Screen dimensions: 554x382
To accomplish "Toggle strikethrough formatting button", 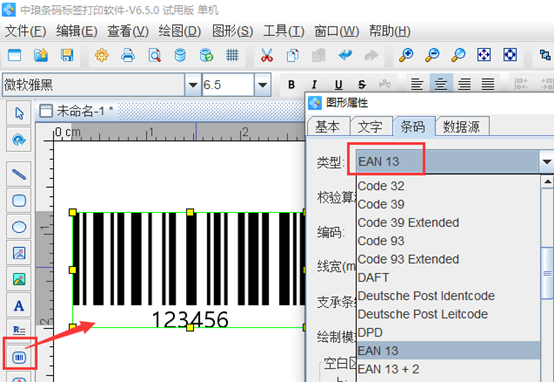I will (x=362, y=84).
